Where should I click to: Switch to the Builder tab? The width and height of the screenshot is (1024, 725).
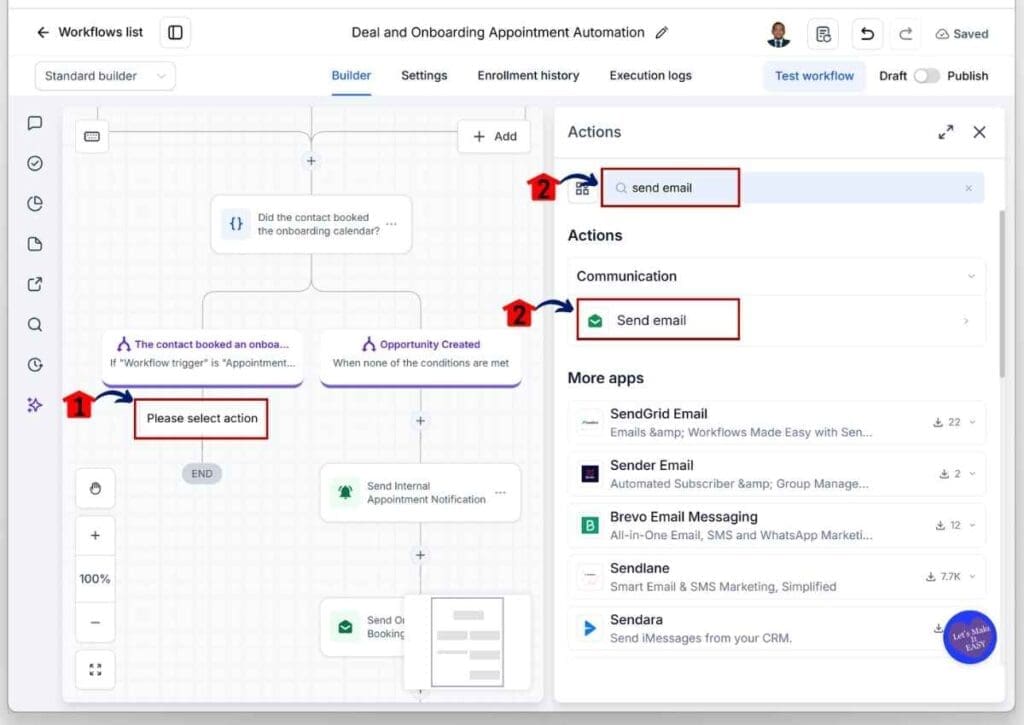pyautogui.click(x=351, y=76)
